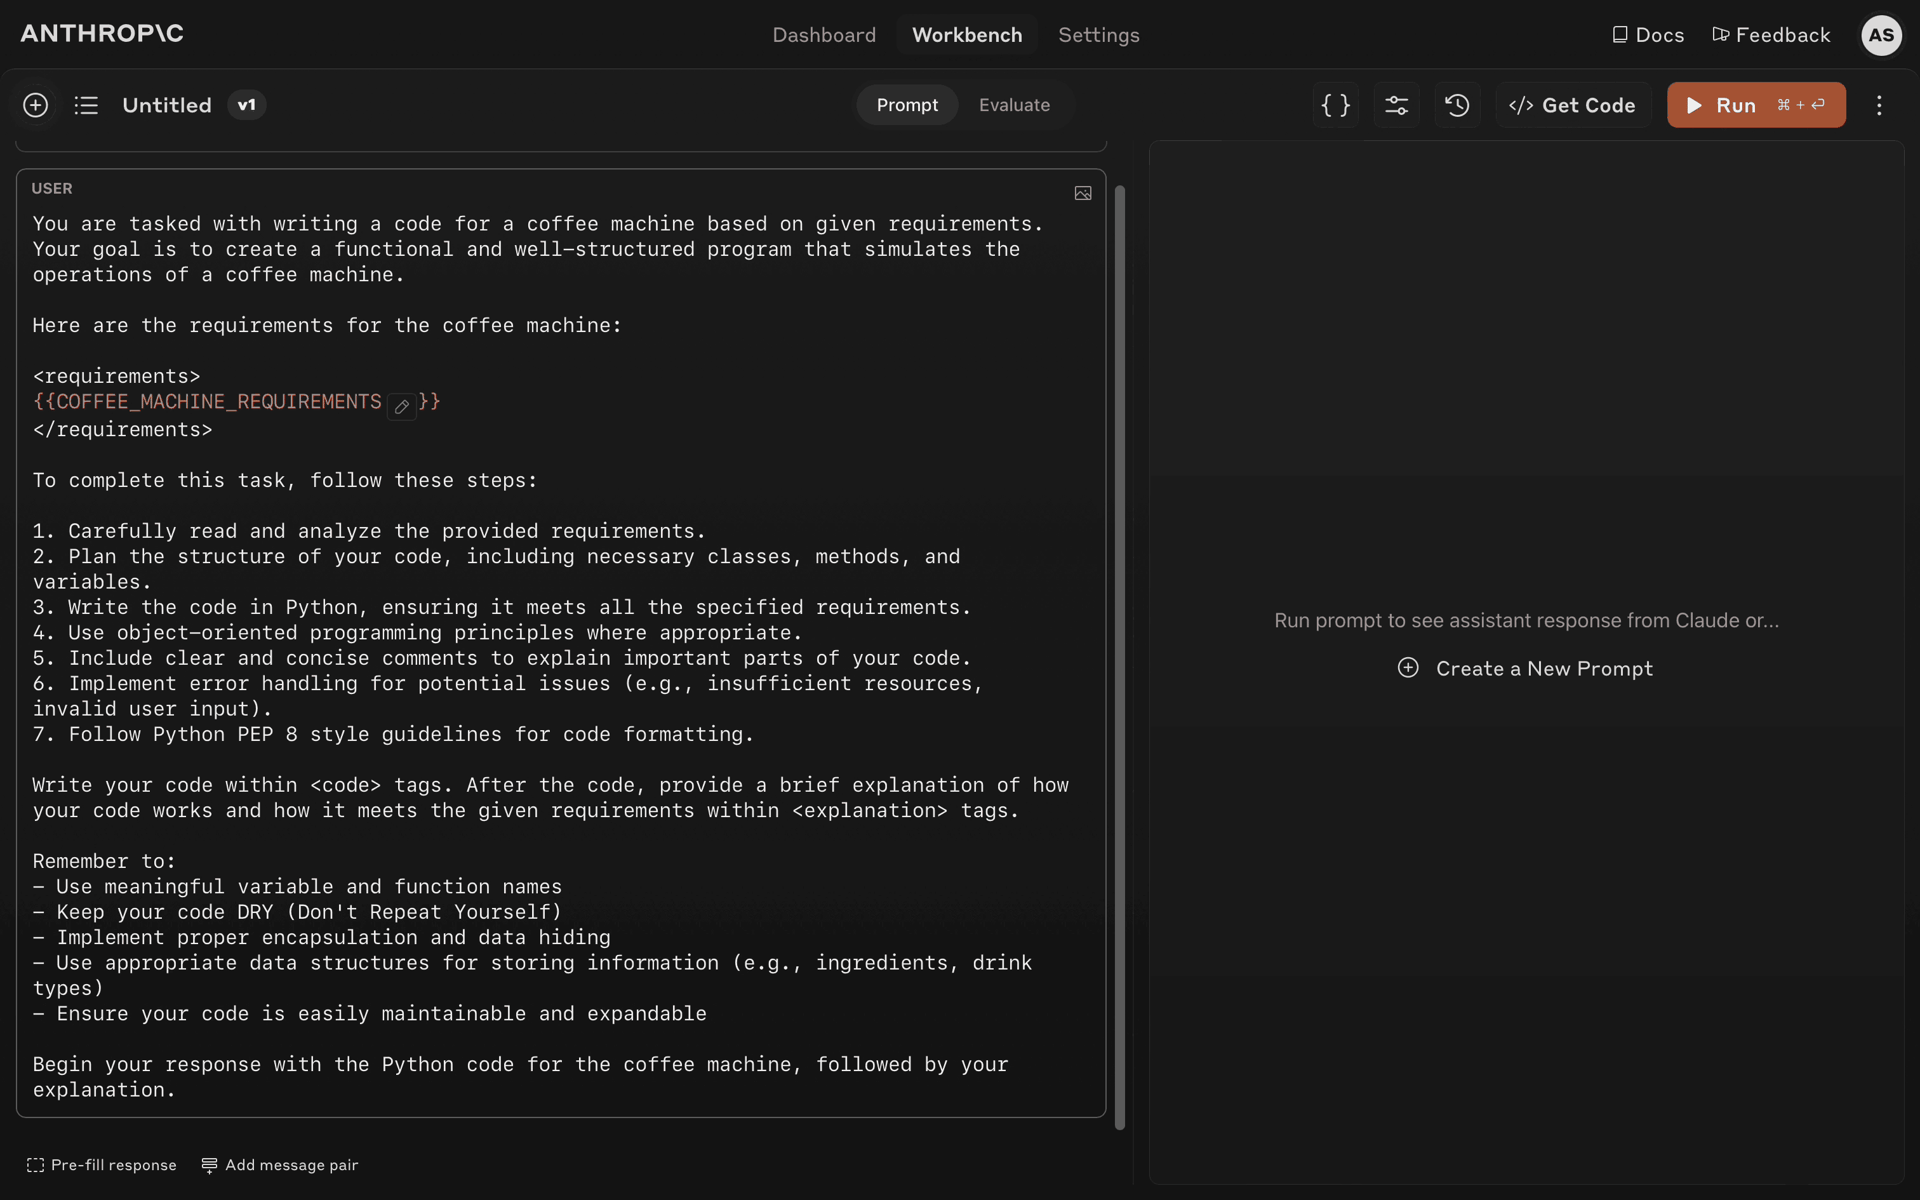The width and height of the screenshot is (1920, 1200).
Task: Click Create a New Prompt
Action: tap(1526, 668)
